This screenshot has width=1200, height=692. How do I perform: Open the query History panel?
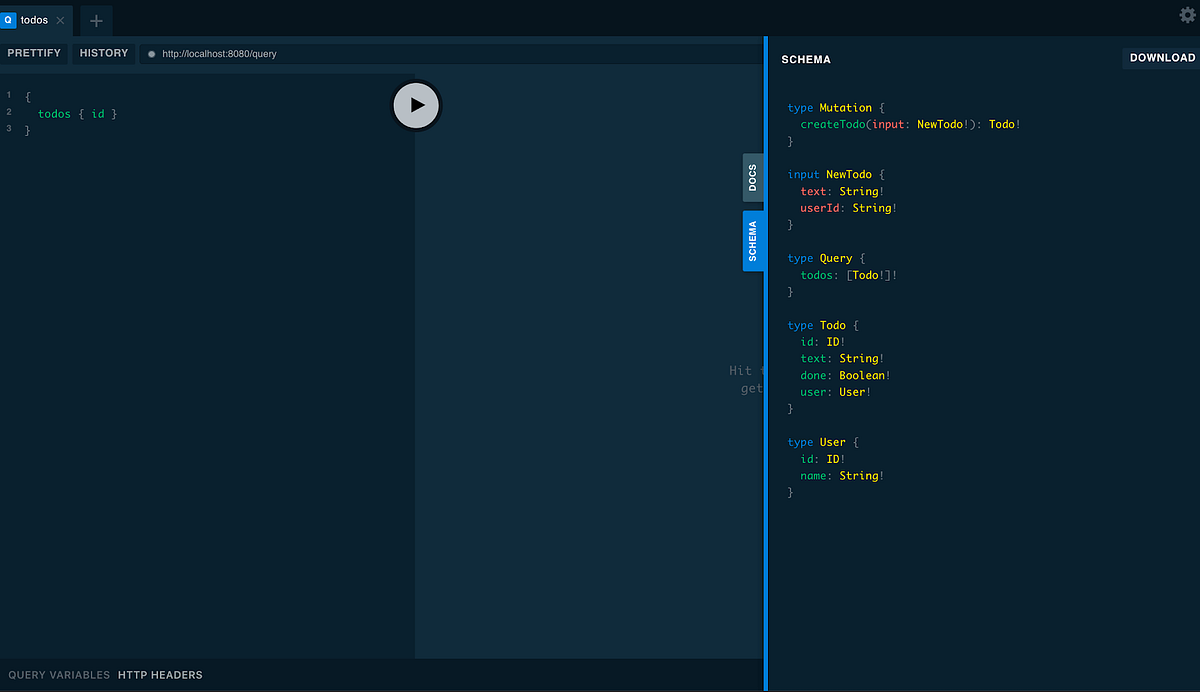click(103, 53)
